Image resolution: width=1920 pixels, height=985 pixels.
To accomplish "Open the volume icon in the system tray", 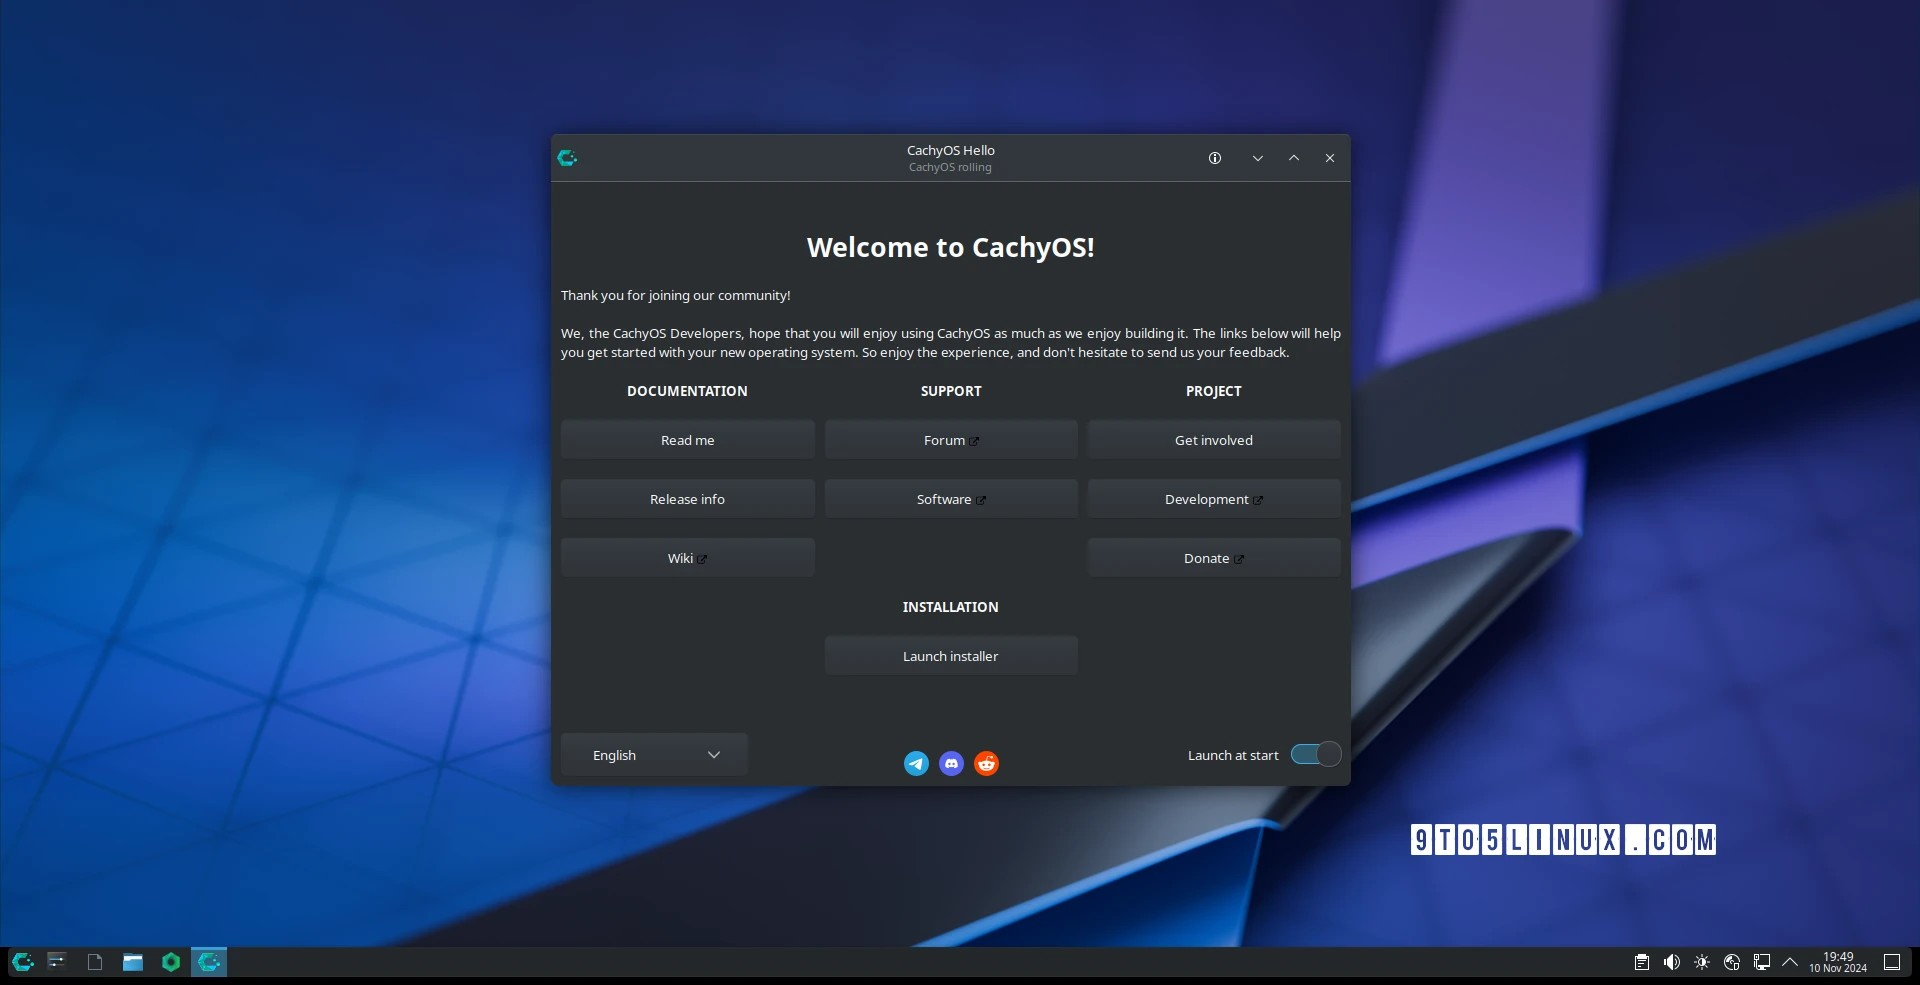I will click(x=1671, y=962).
